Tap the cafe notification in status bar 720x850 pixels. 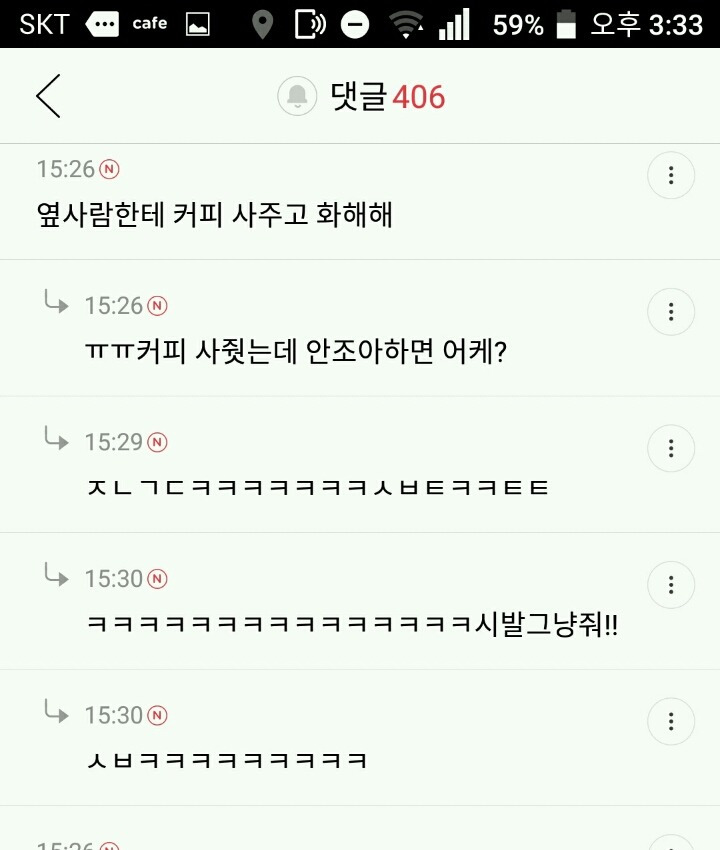click(150, 23)
